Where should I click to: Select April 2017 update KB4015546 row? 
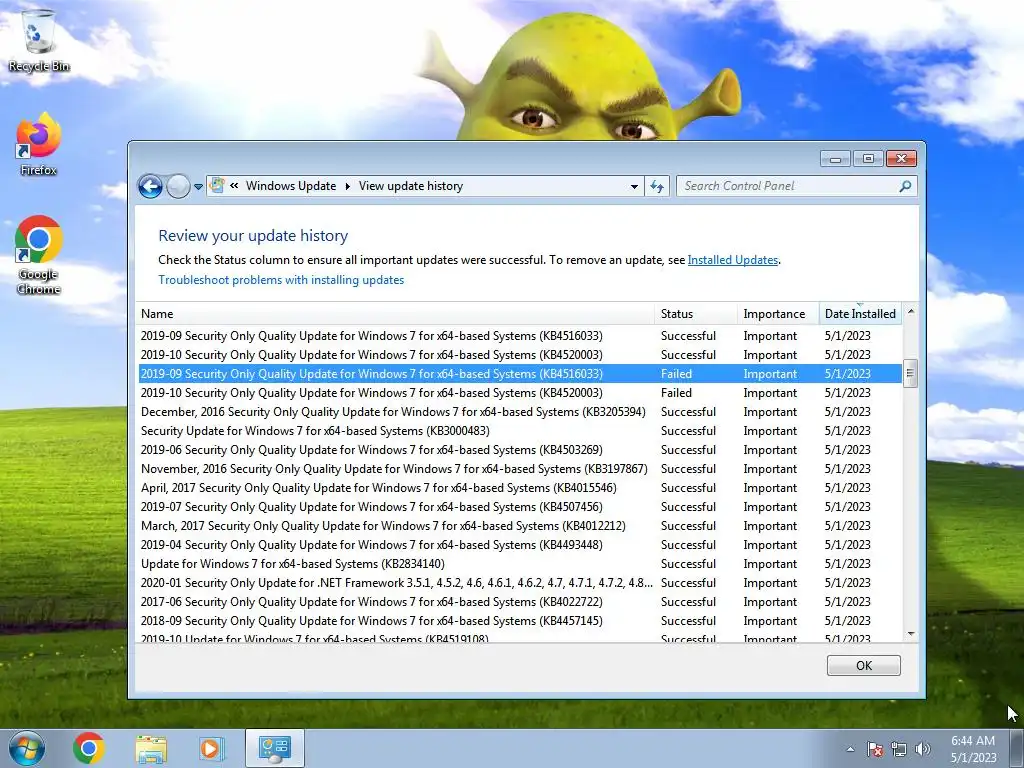(519, 487)
